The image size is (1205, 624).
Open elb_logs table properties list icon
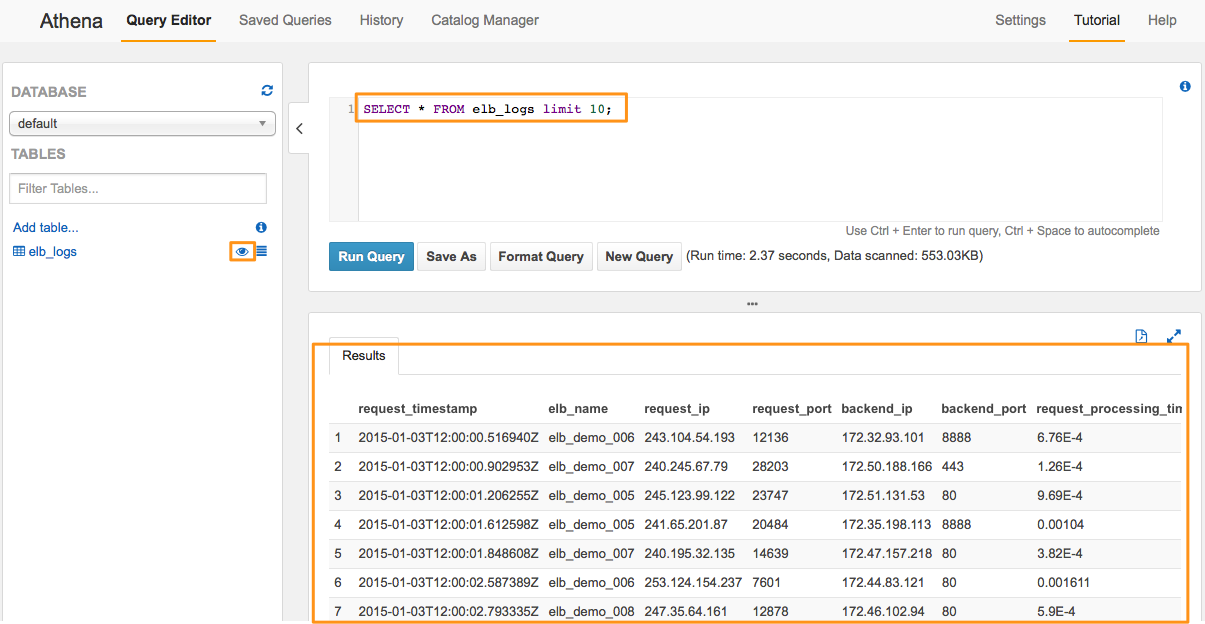[261, 252]
